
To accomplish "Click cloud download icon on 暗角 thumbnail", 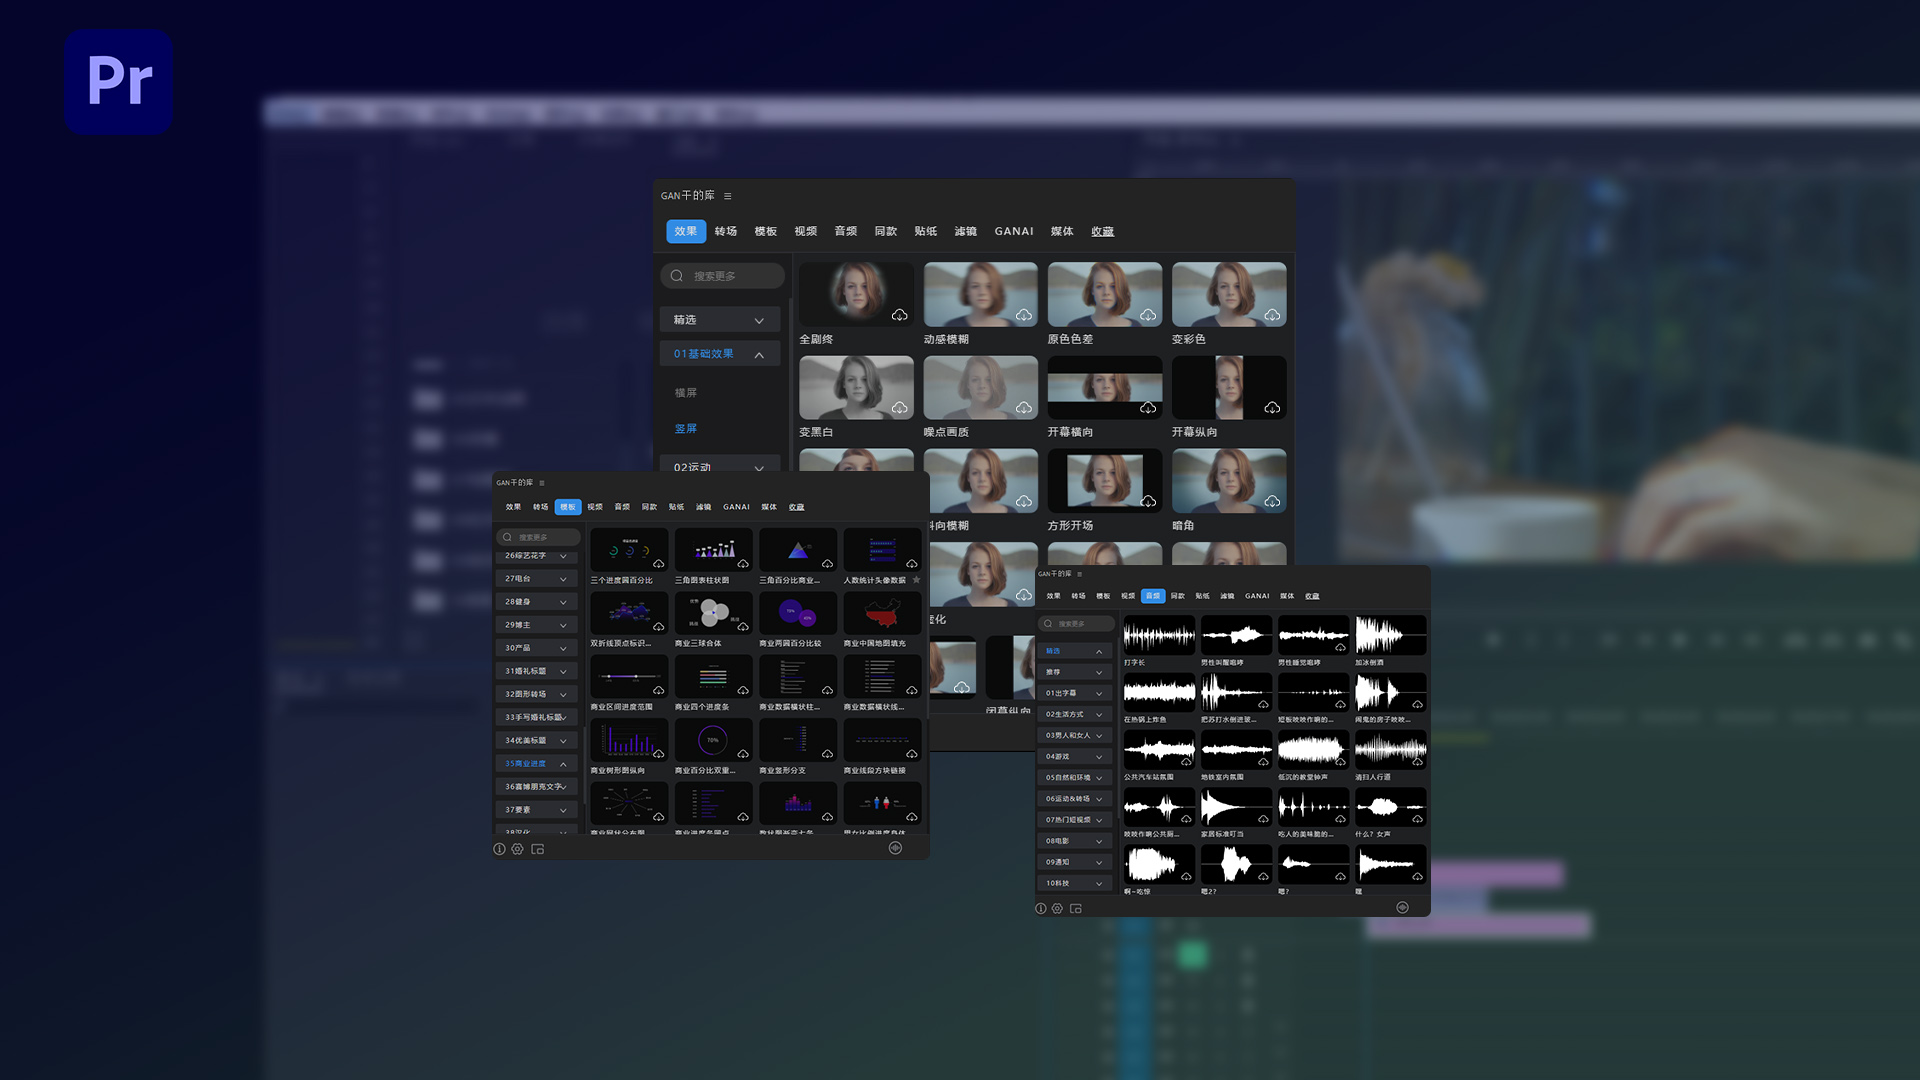I will 1272,501.
